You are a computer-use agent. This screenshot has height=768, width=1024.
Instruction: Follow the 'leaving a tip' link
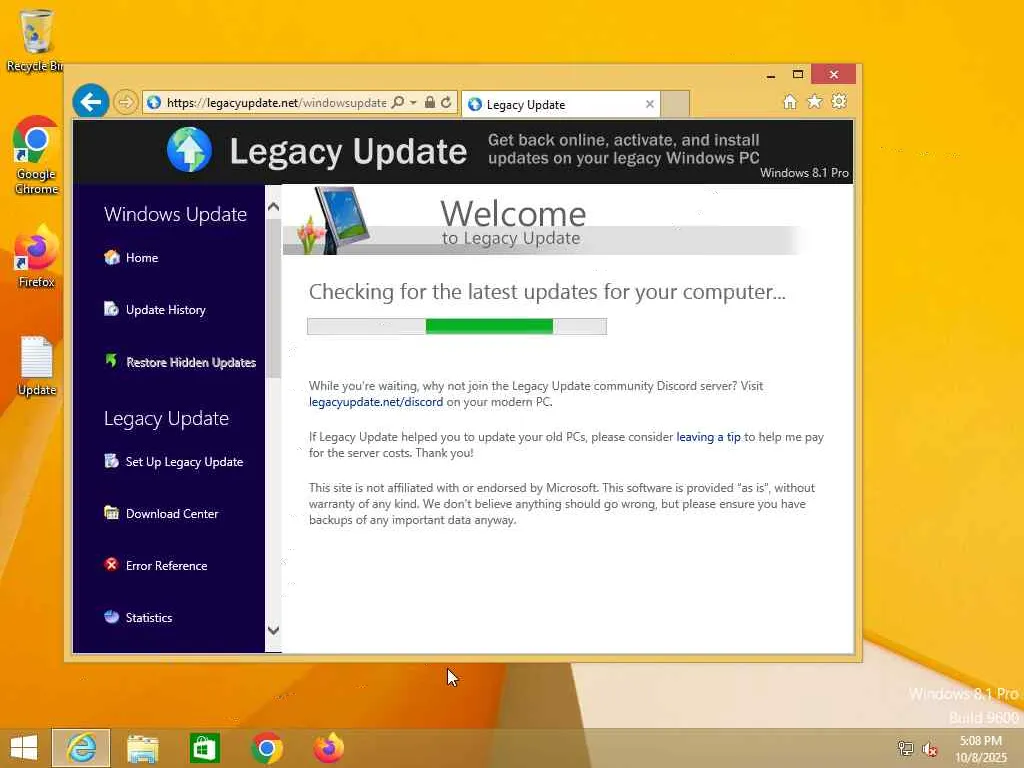pyautogui.click(x=708, y=437)
